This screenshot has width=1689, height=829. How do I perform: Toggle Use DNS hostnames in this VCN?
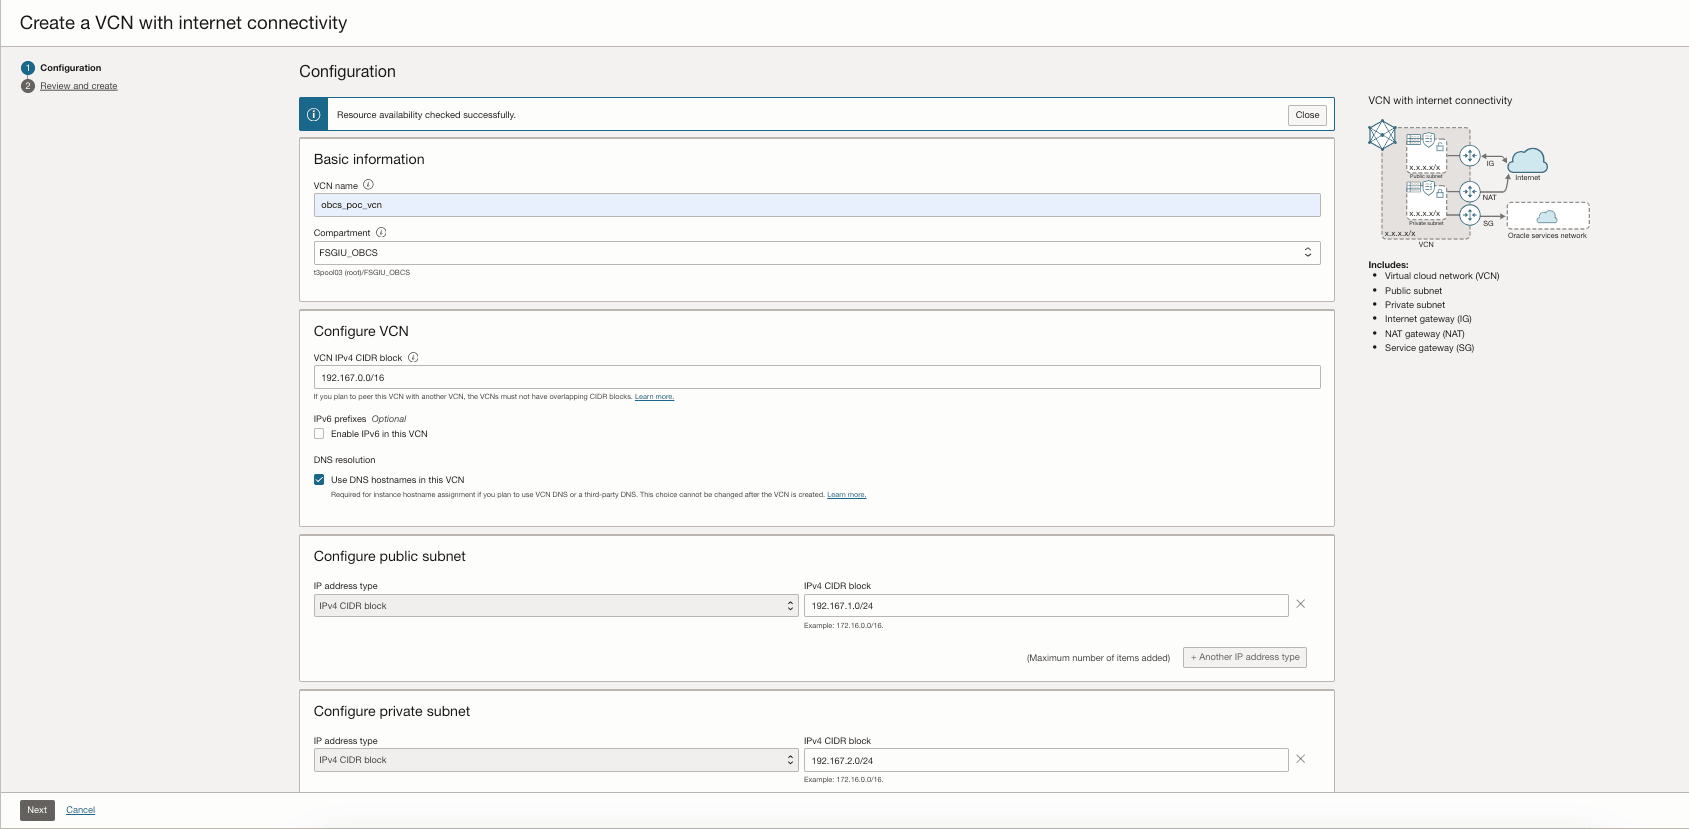[319, 480]
